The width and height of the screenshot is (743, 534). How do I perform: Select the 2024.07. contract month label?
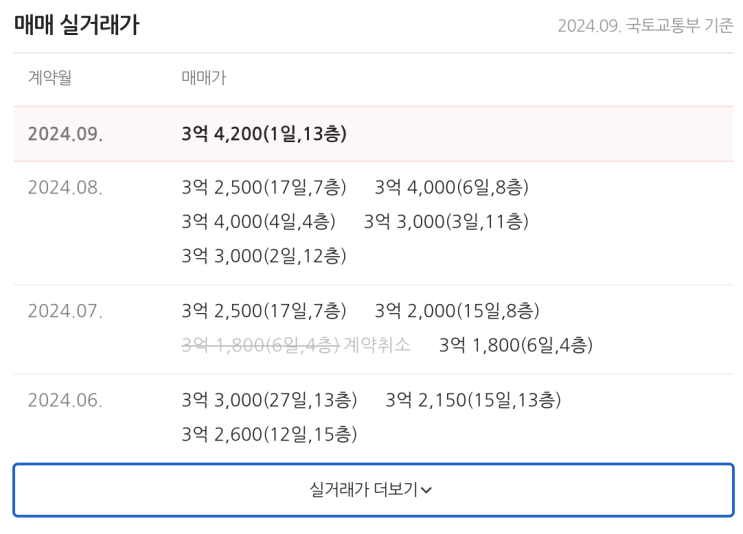coord(65,311)
